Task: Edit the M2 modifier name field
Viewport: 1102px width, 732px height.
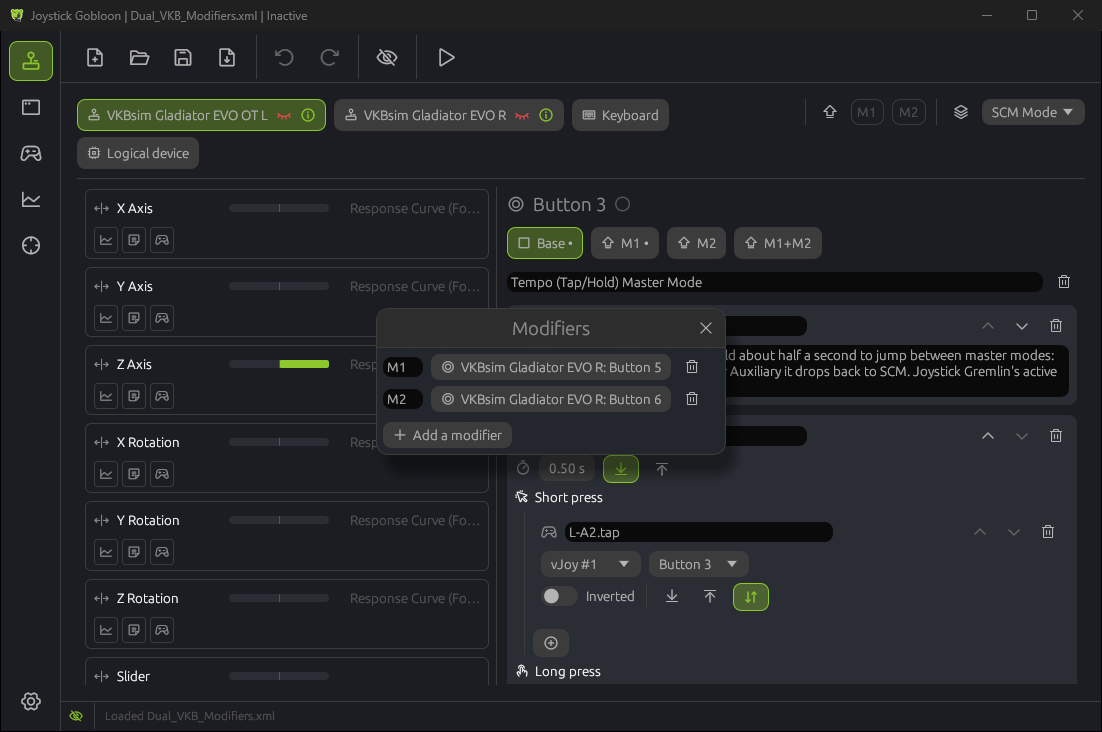Action: 403,399
